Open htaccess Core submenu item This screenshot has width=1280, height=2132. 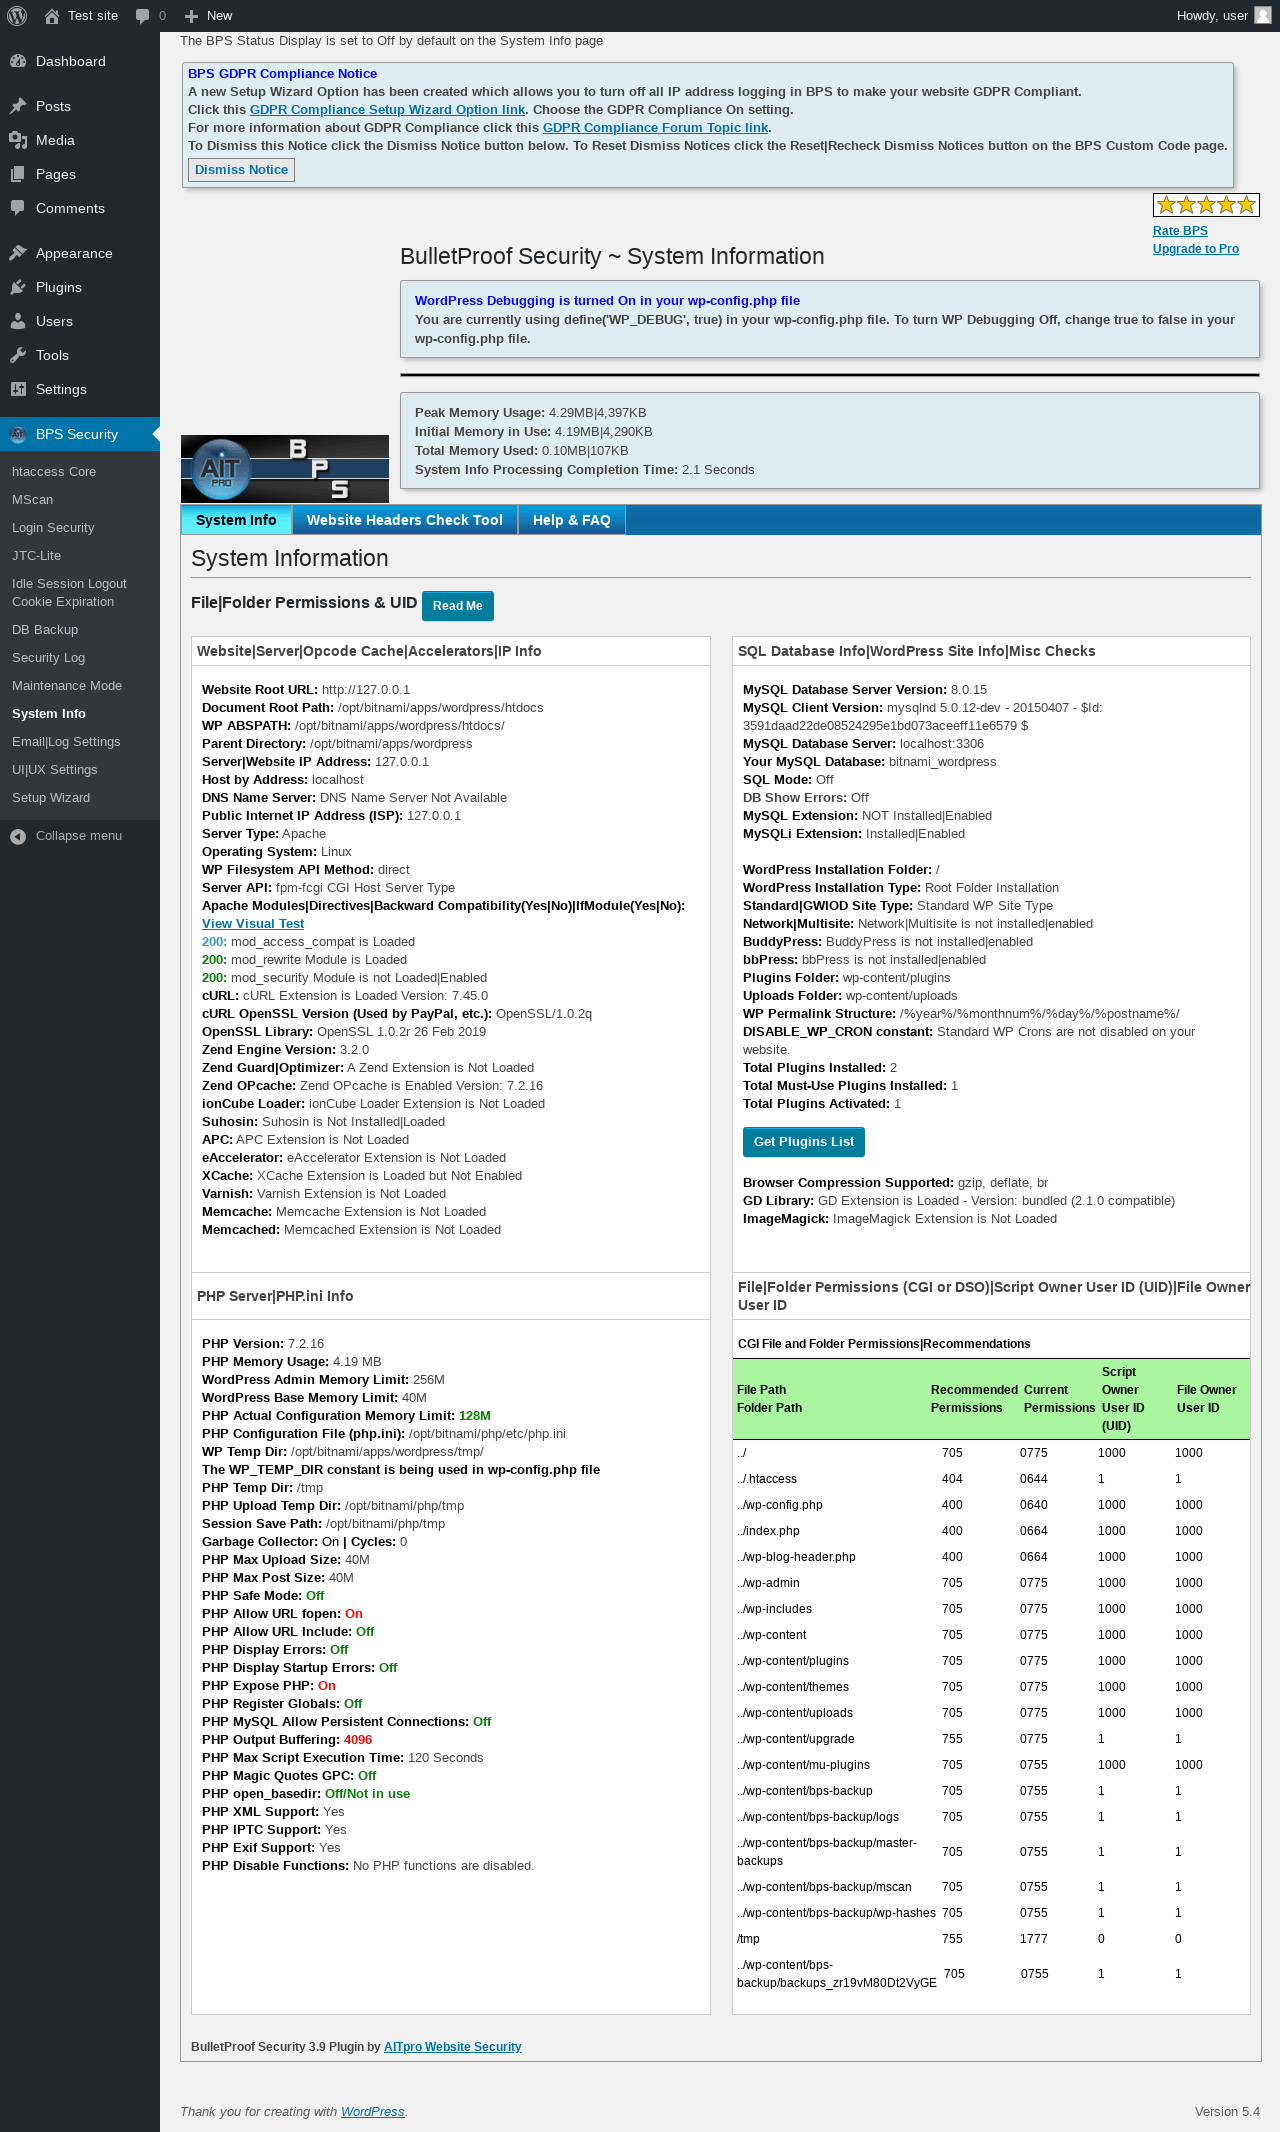[54, 472]
